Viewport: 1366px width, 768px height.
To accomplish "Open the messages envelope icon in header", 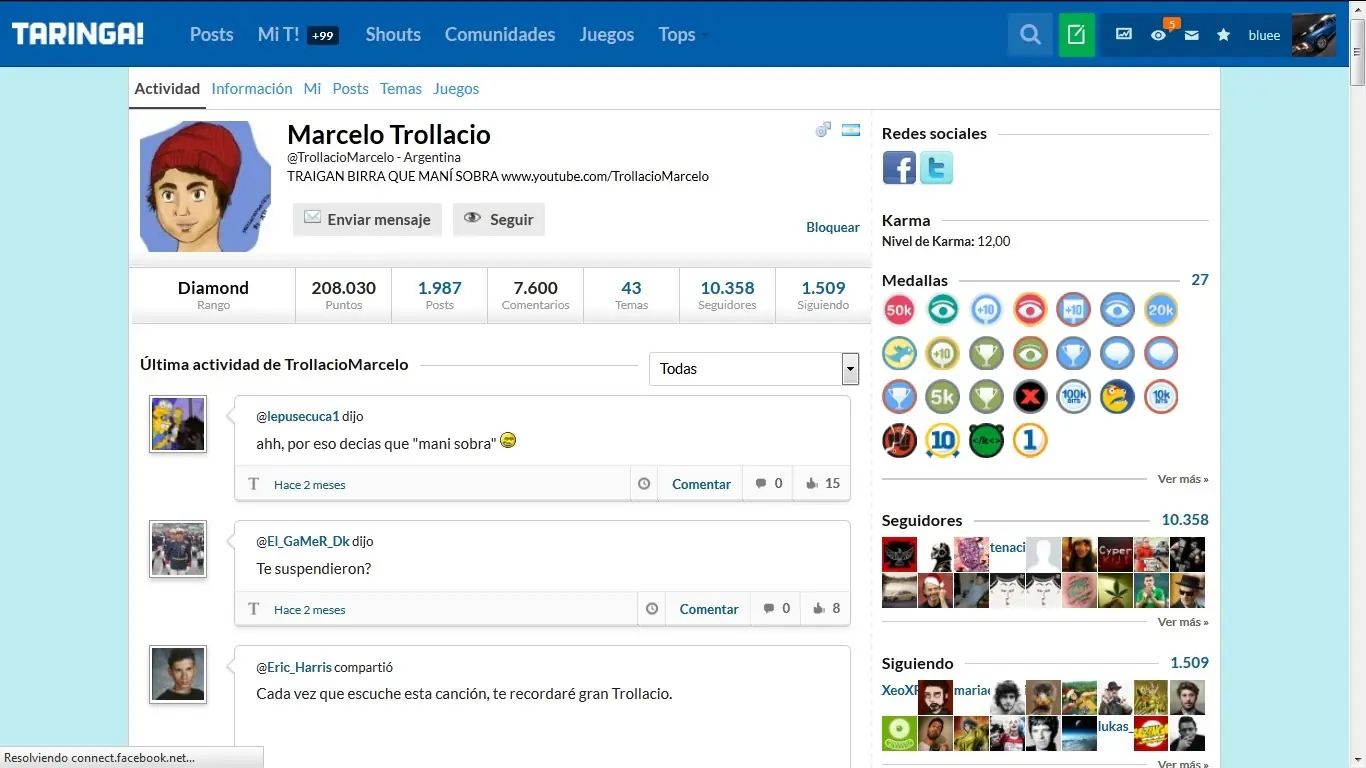I will (1191, 35).
